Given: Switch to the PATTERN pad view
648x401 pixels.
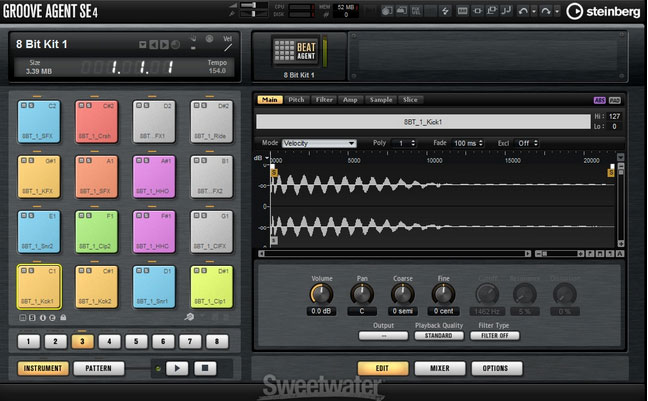Looking at the screenshot, I should 98,368.
